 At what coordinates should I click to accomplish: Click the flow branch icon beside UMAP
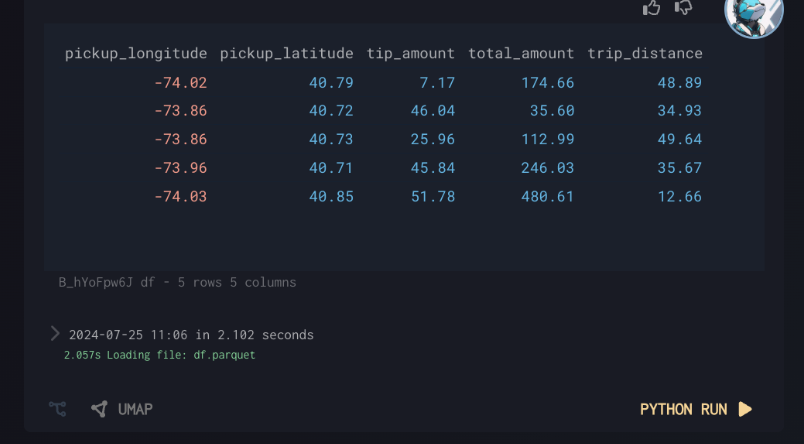(x=57, y=409)
